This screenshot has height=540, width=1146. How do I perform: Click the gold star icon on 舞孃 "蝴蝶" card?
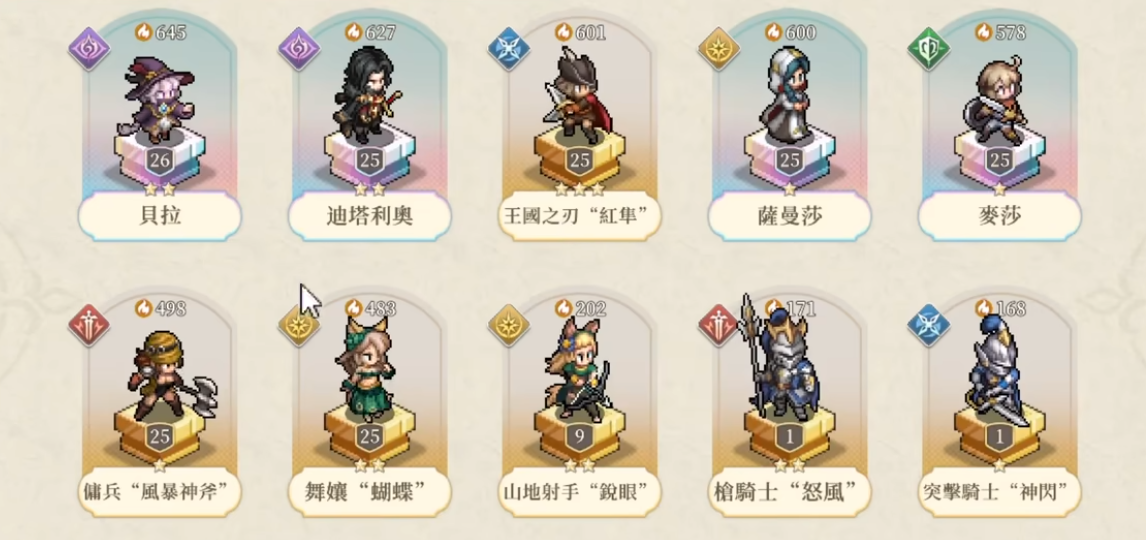click(x=300, y=326)
